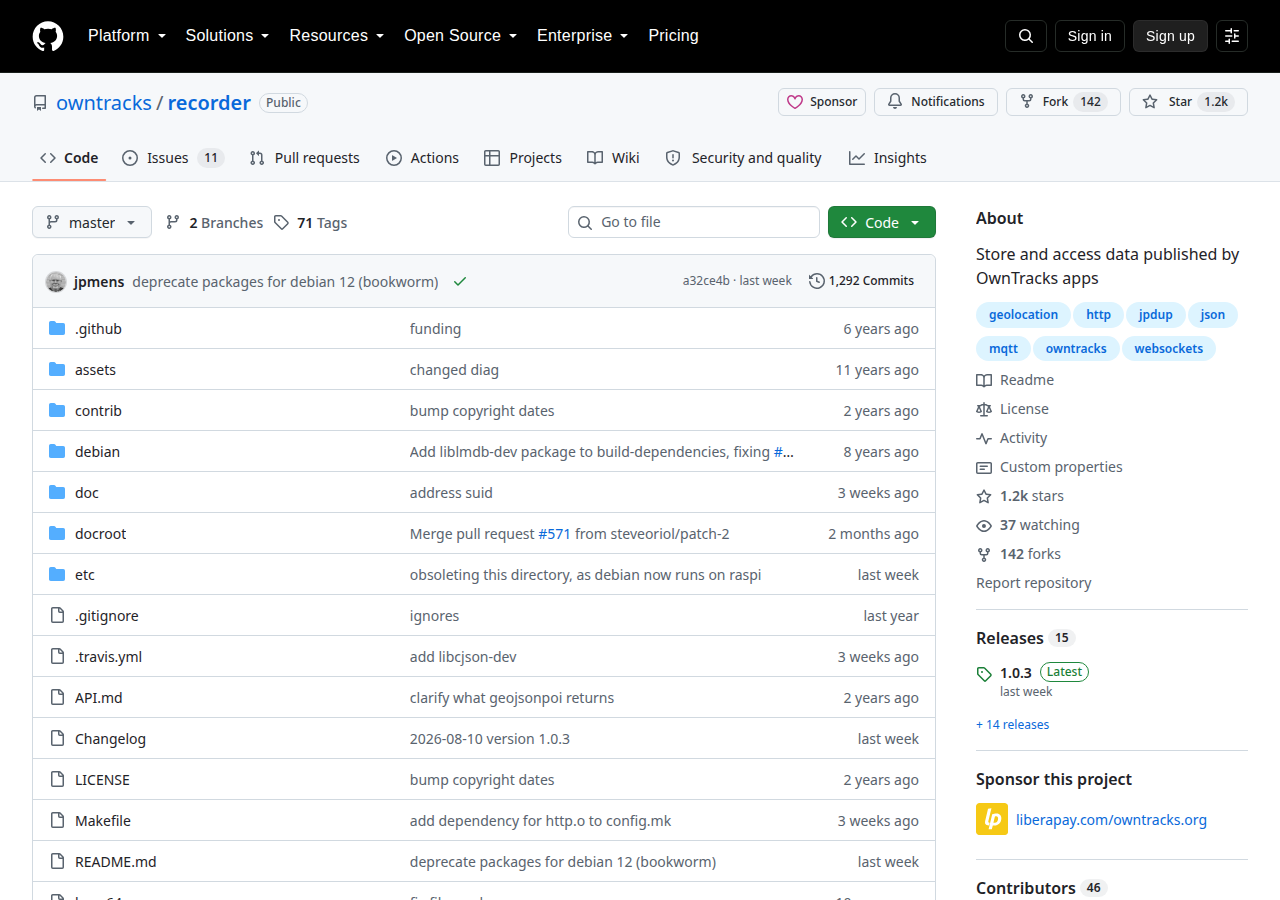The width and height of the screenshot is (1280, 900).
Task: Click the star icon beside 1.2k stars
Action: click(x=984, y=496)
